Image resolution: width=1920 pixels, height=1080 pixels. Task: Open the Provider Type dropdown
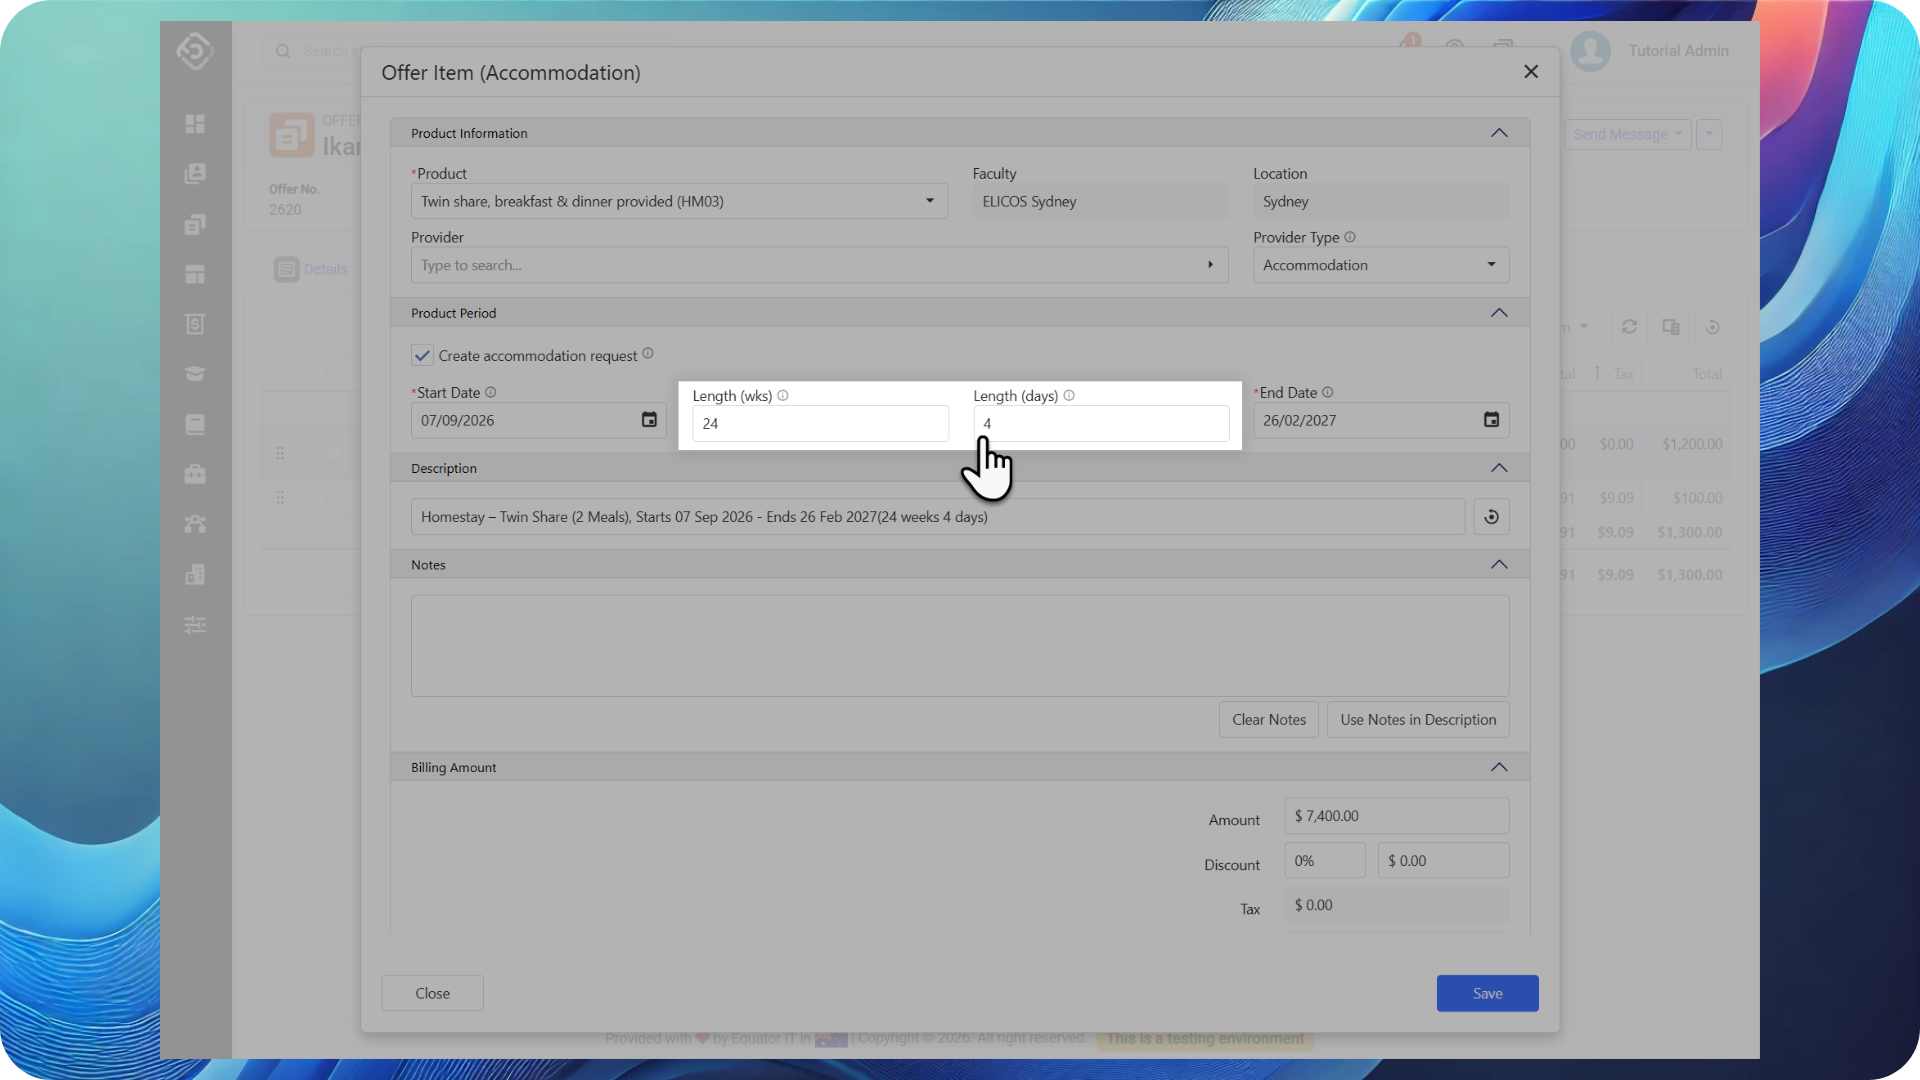click(1491, 265)
